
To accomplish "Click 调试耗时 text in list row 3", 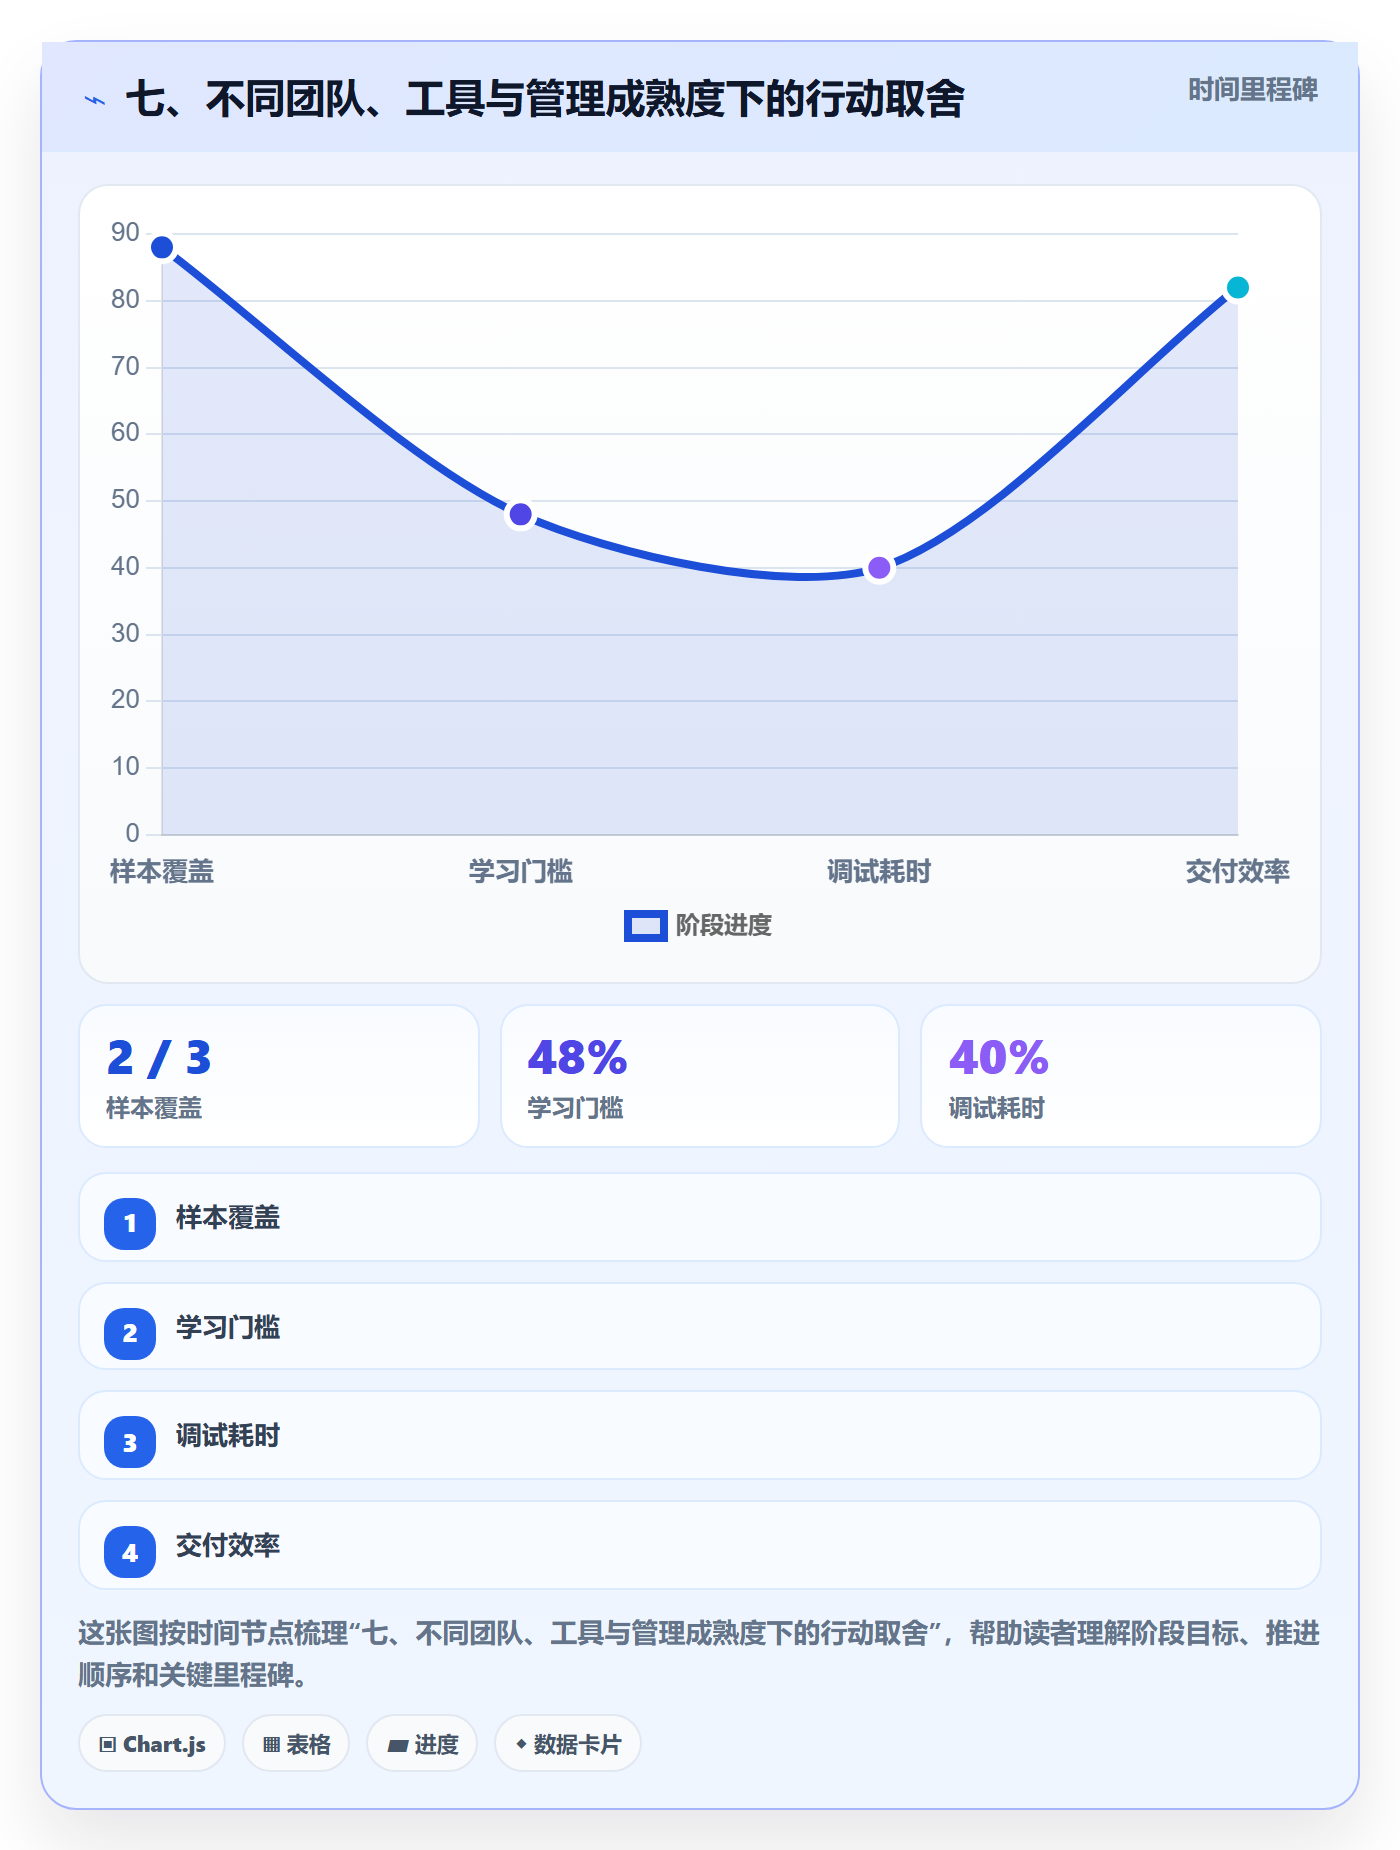I will 228,1436.
